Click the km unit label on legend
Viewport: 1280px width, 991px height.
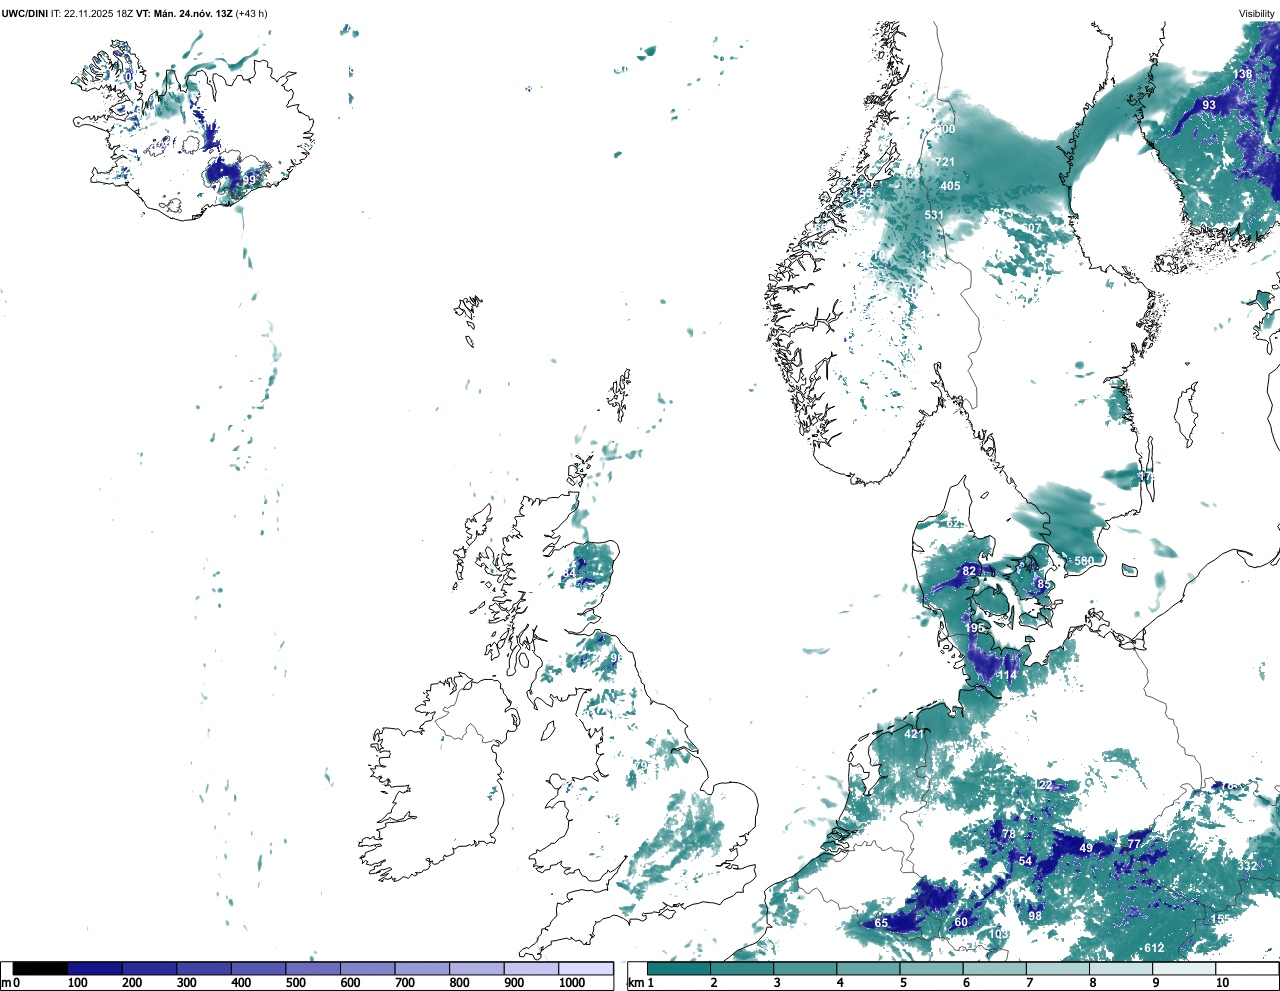click(x=636, y=983)
